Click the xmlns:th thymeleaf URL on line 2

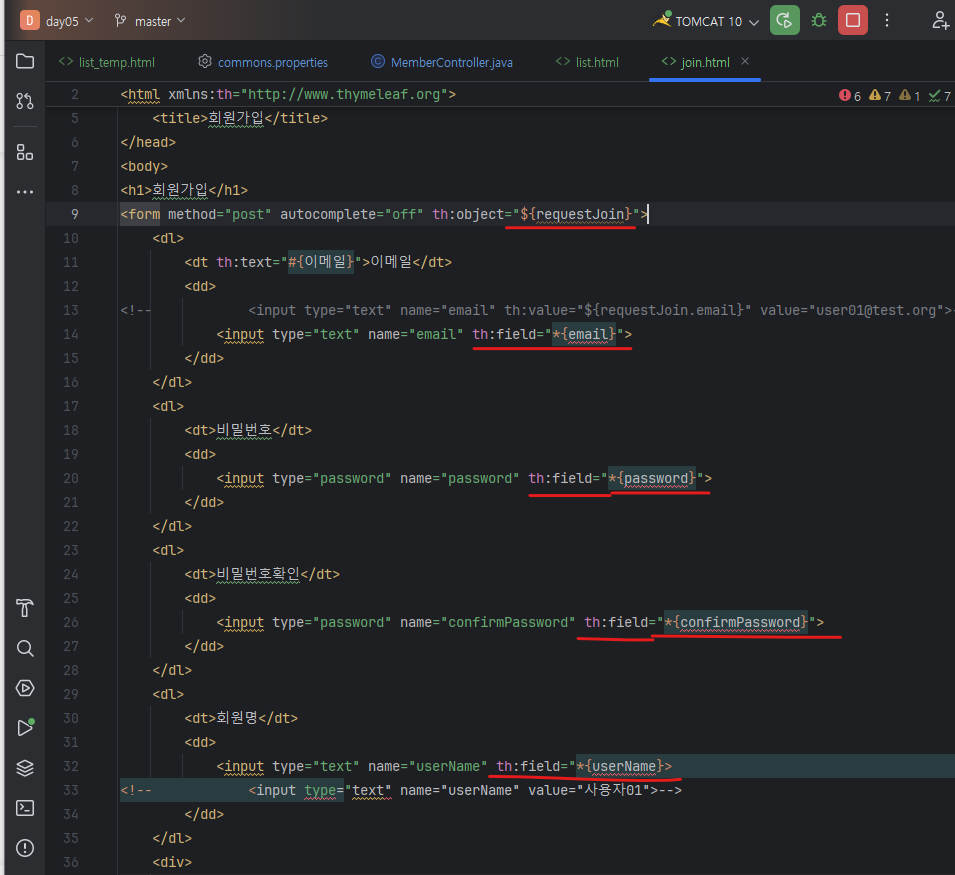[x=344, y=94]
